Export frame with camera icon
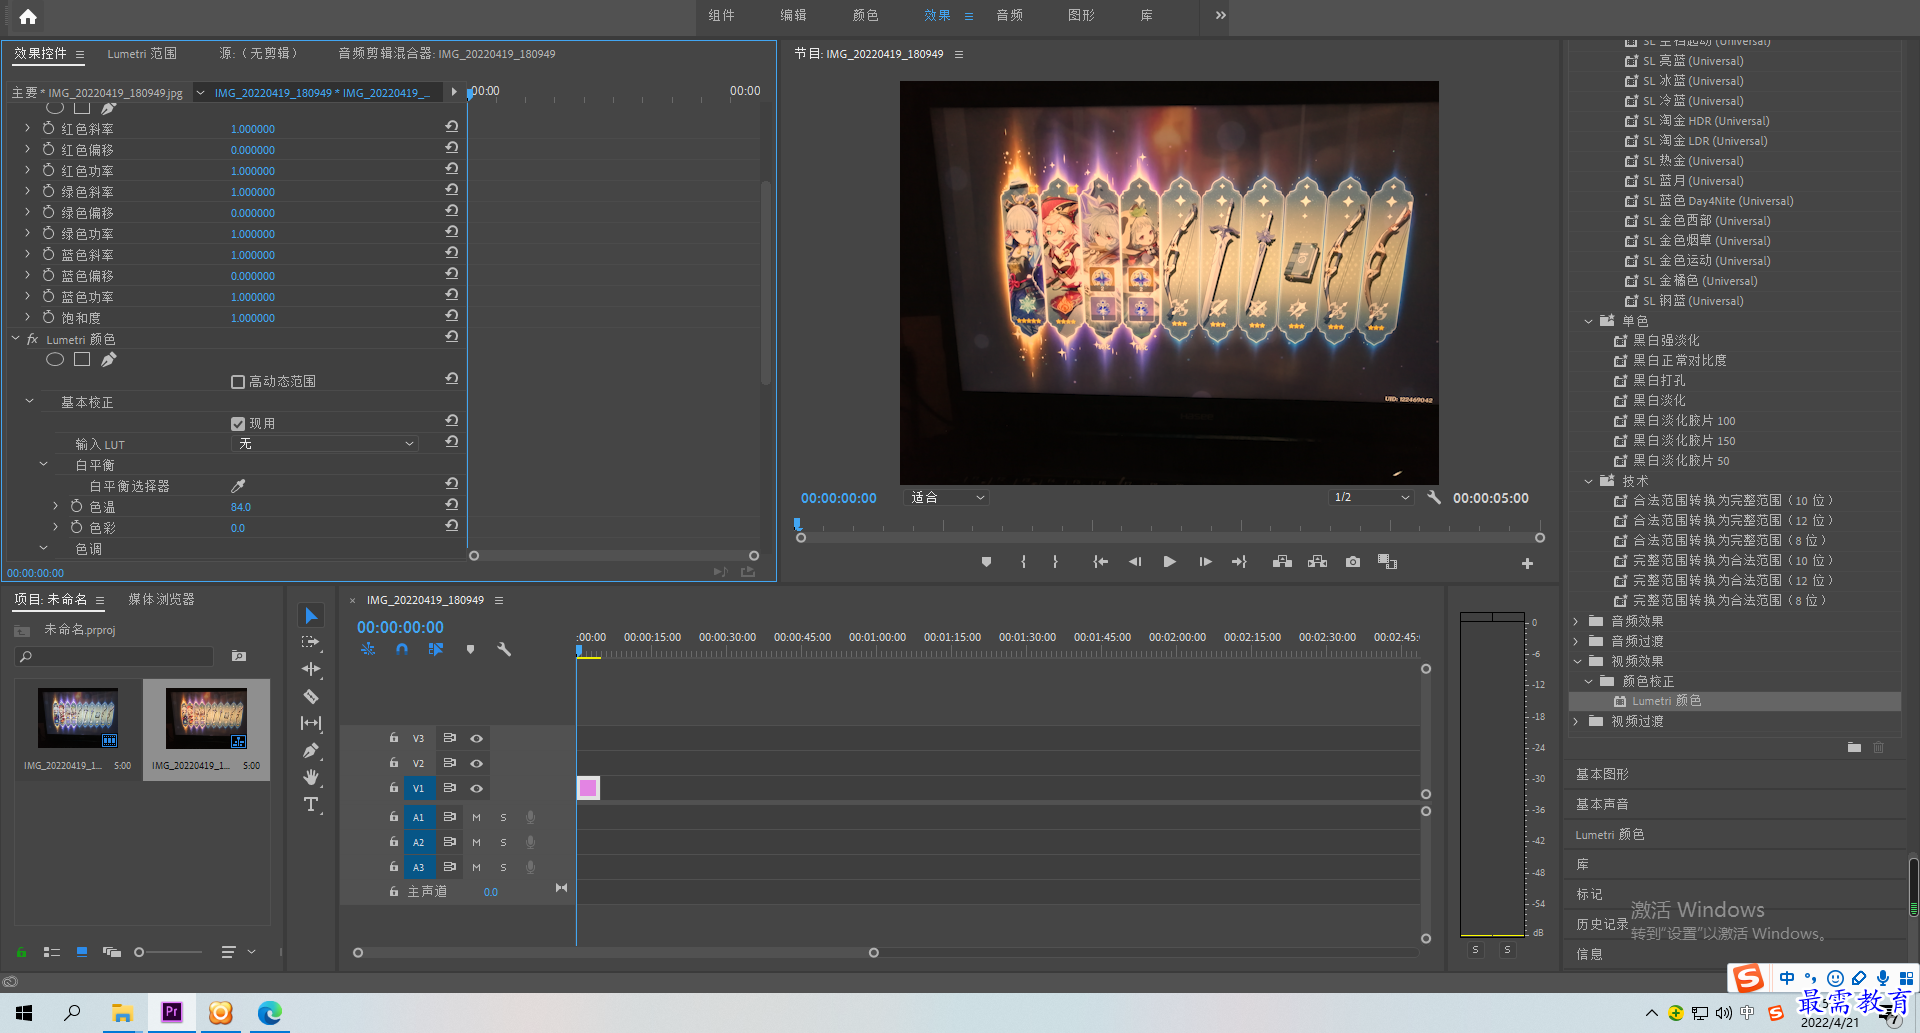The image size is (1920, 1033). 1353,562
